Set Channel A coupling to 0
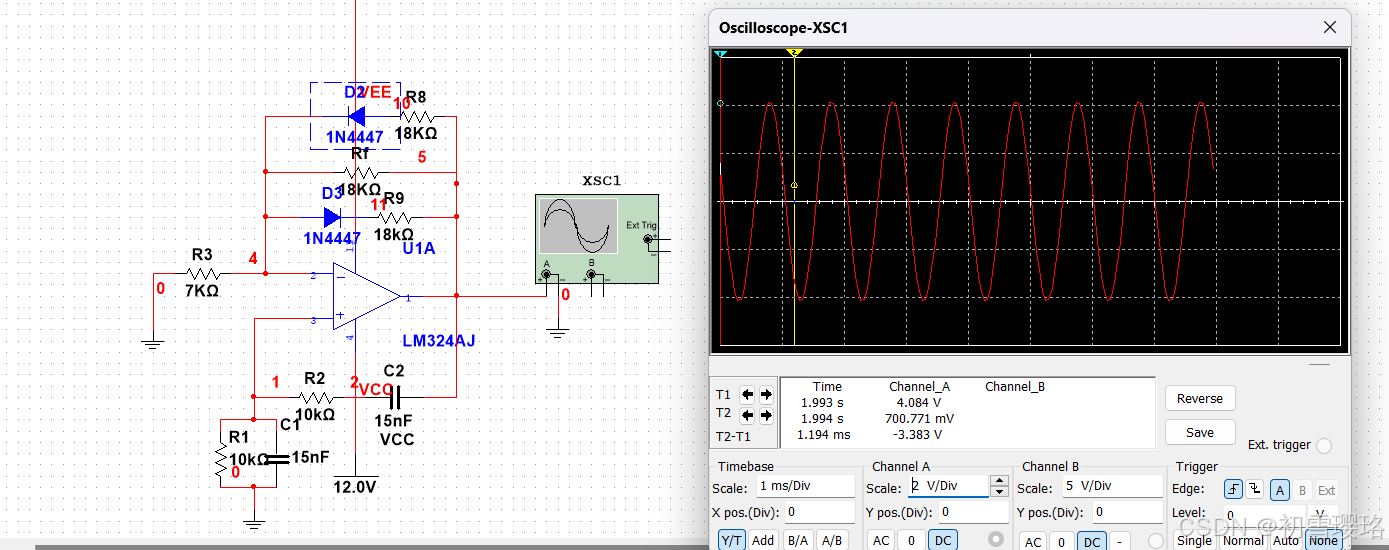Image resolution: width=1389 pixels, height=550 pixels. pyautogui.click(x=911, y=540)
